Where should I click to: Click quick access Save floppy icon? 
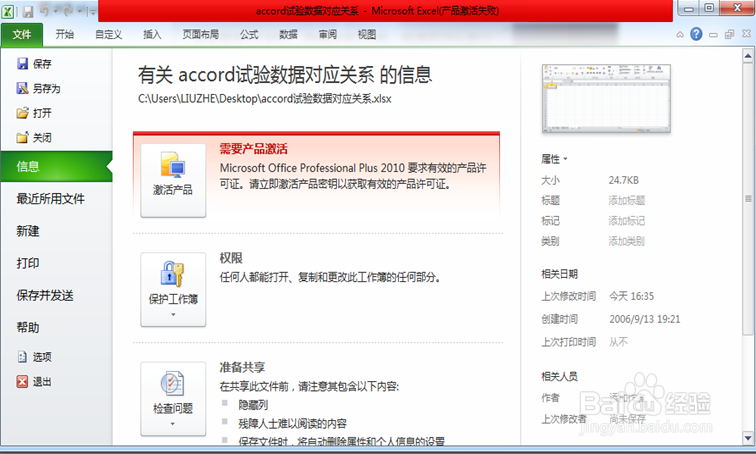coord(28,11)
